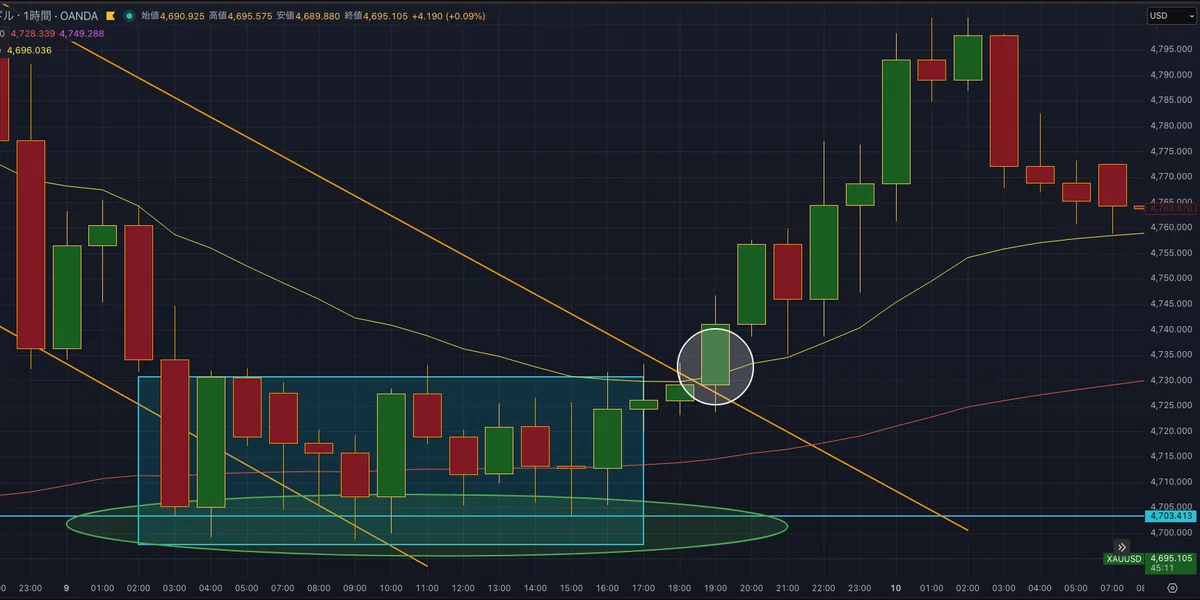Click time axis label 17:00
The height and width of the screenshot is (600, 1200).
pyautogui.click(x=643, y=588)
